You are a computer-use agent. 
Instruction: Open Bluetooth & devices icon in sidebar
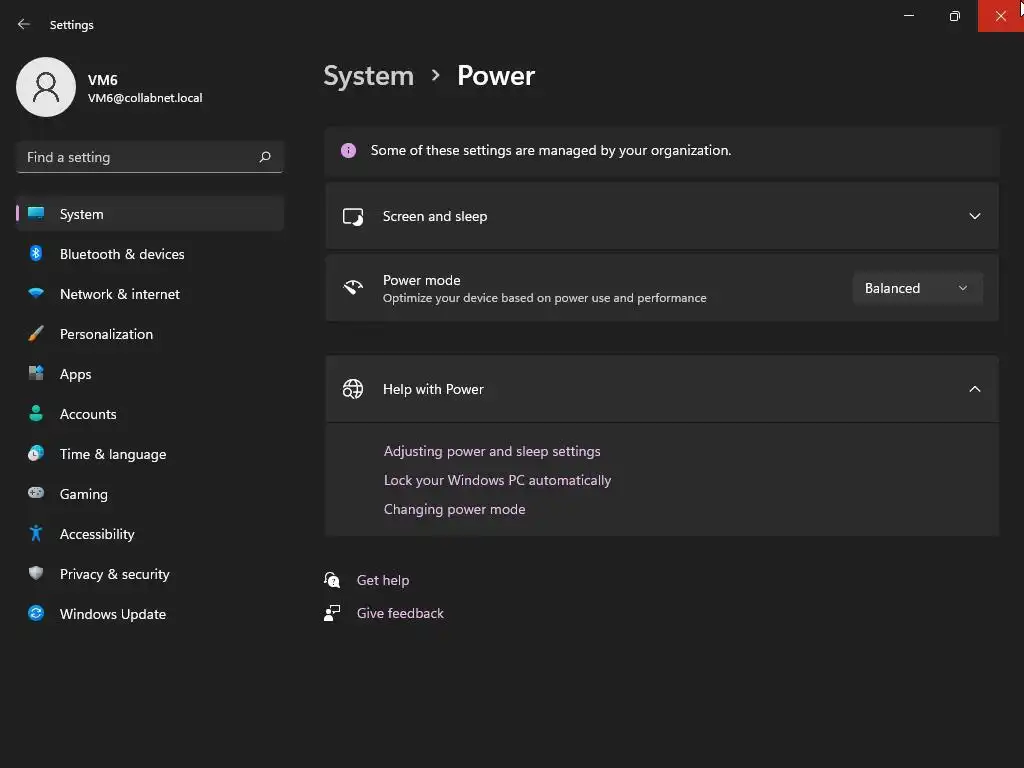36,254
